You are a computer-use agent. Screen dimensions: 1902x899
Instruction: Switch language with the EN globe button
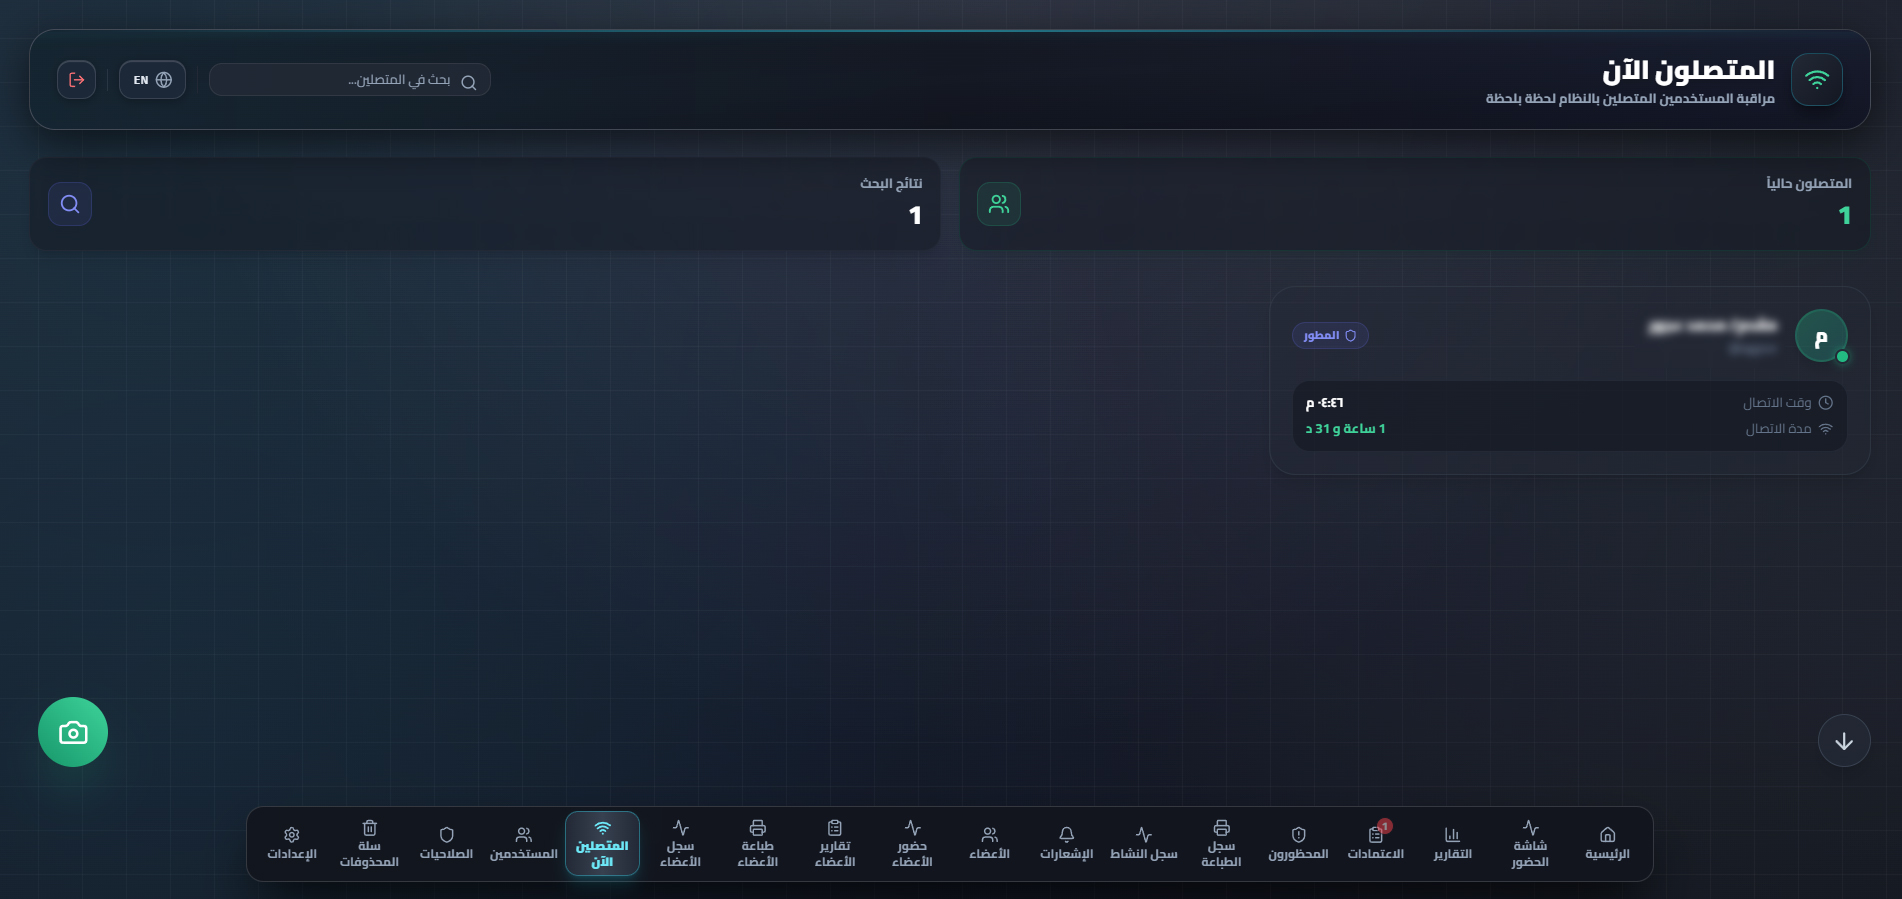(152, 80)
